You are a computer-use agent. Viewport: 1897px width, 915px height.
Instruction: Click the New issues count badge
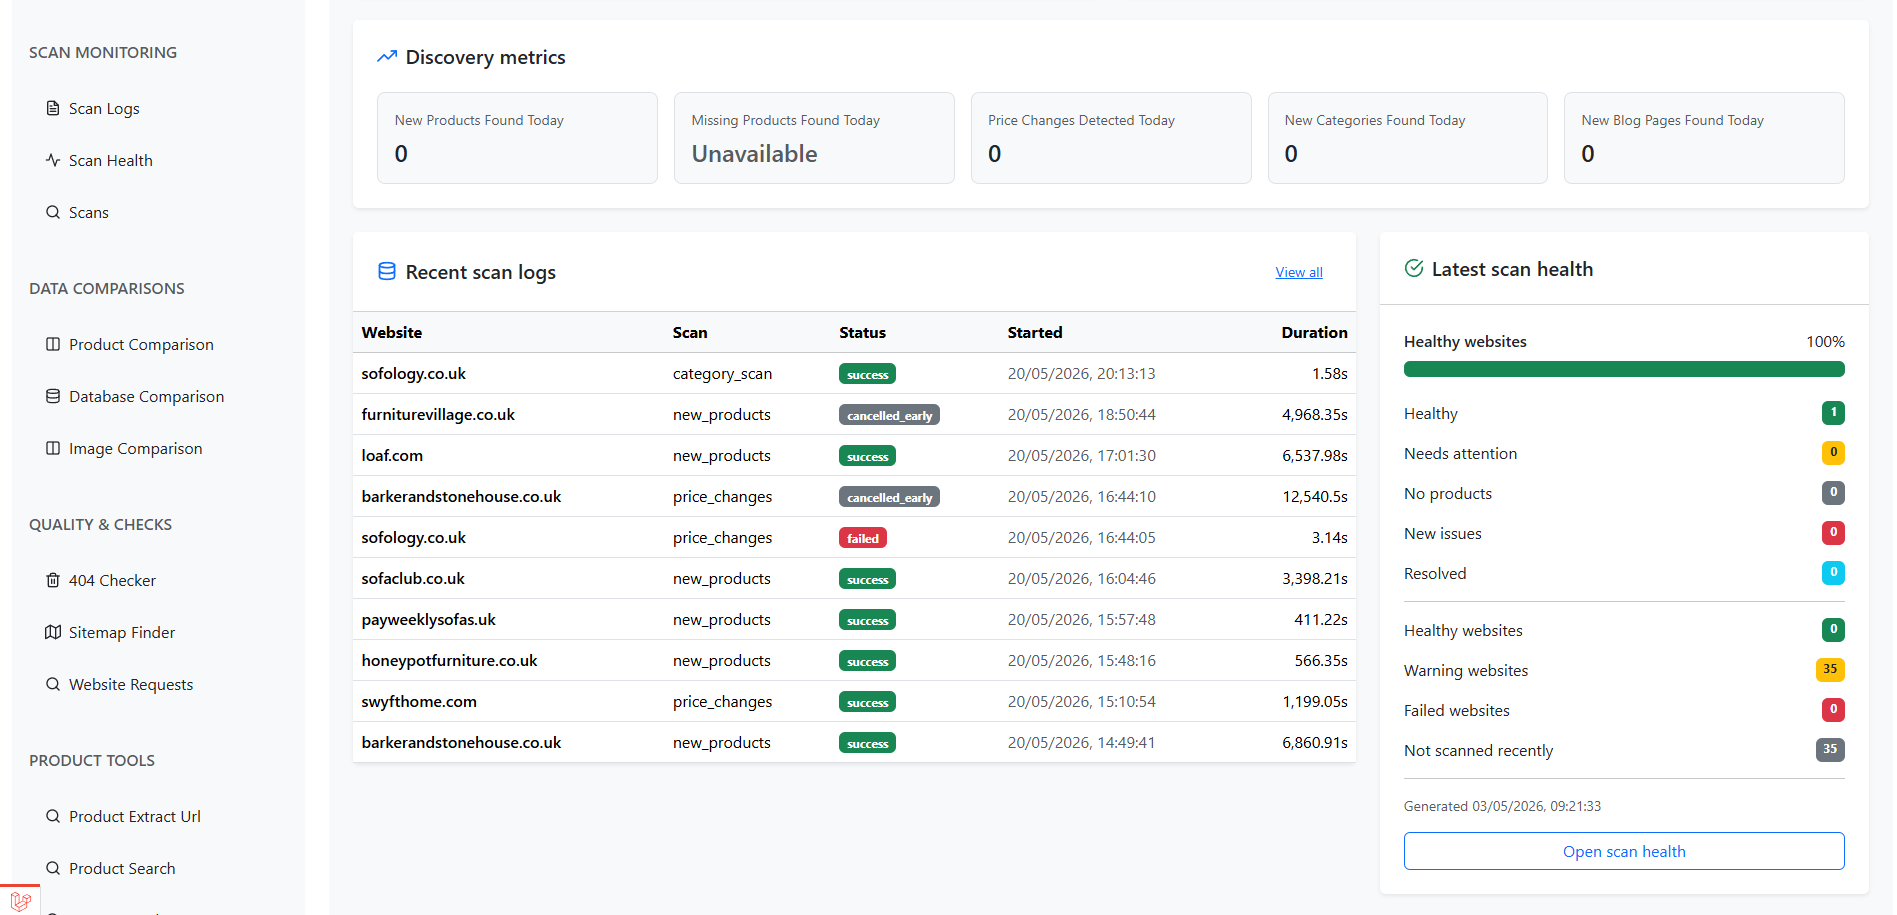tap(1833, 532)
